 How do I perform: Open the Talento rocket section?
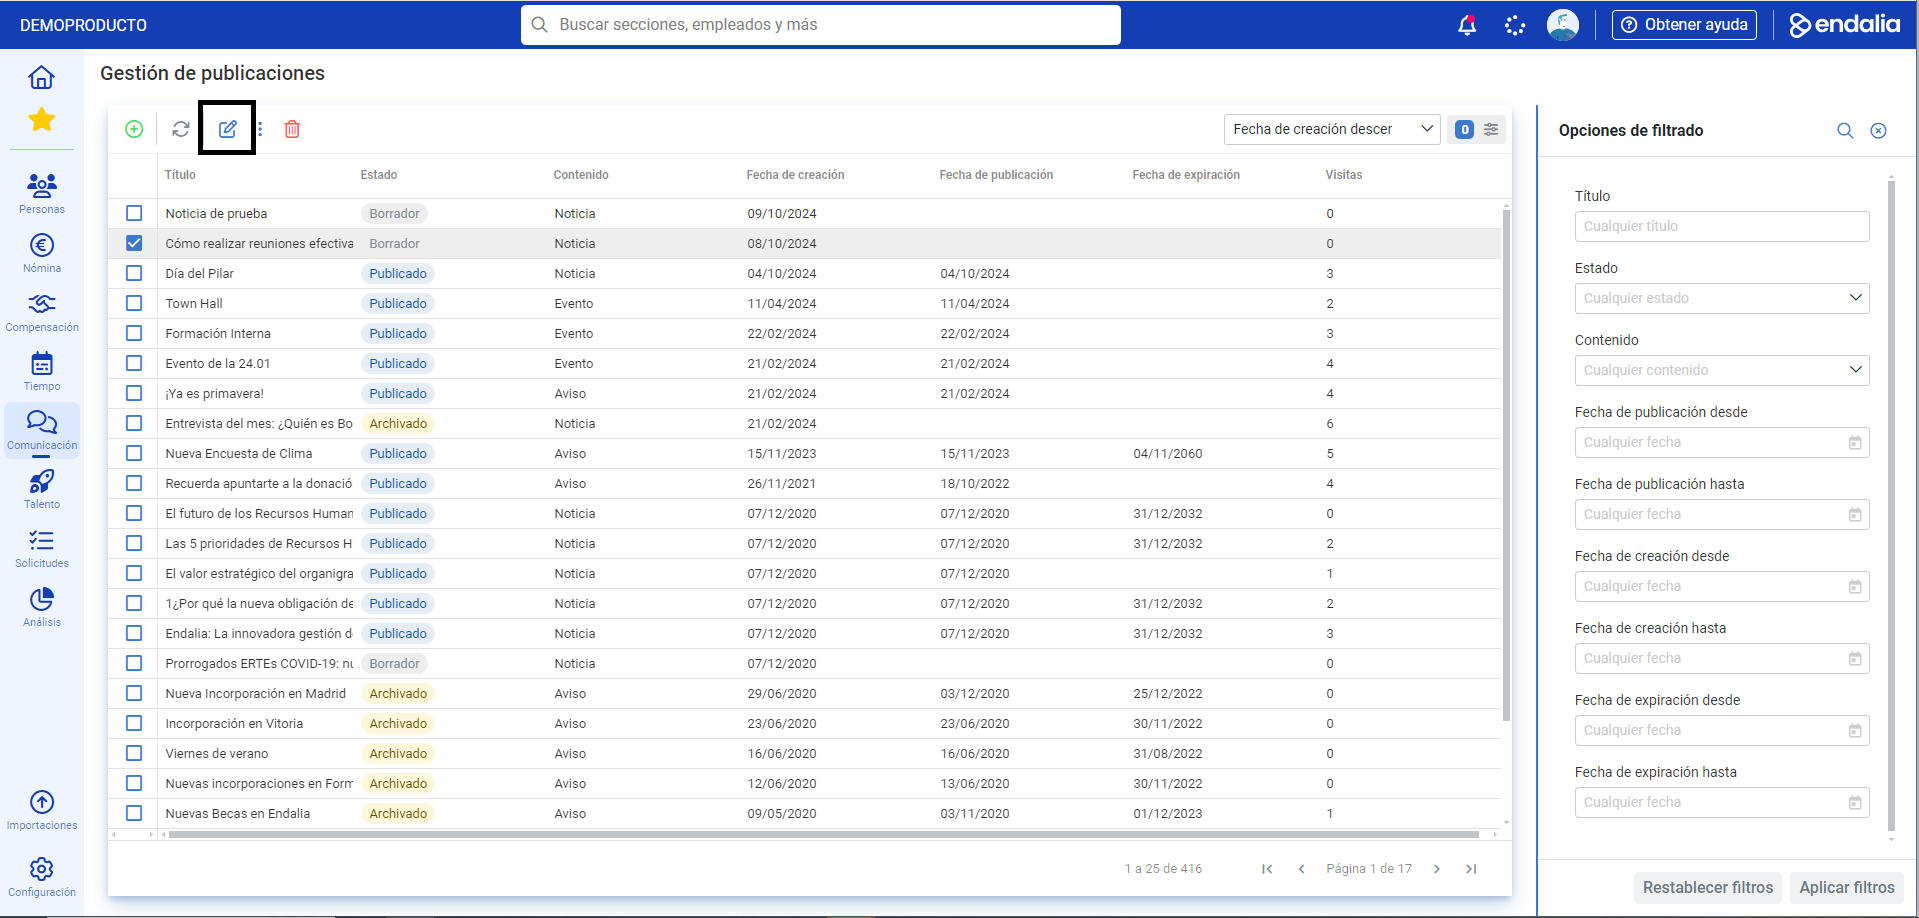42,488
